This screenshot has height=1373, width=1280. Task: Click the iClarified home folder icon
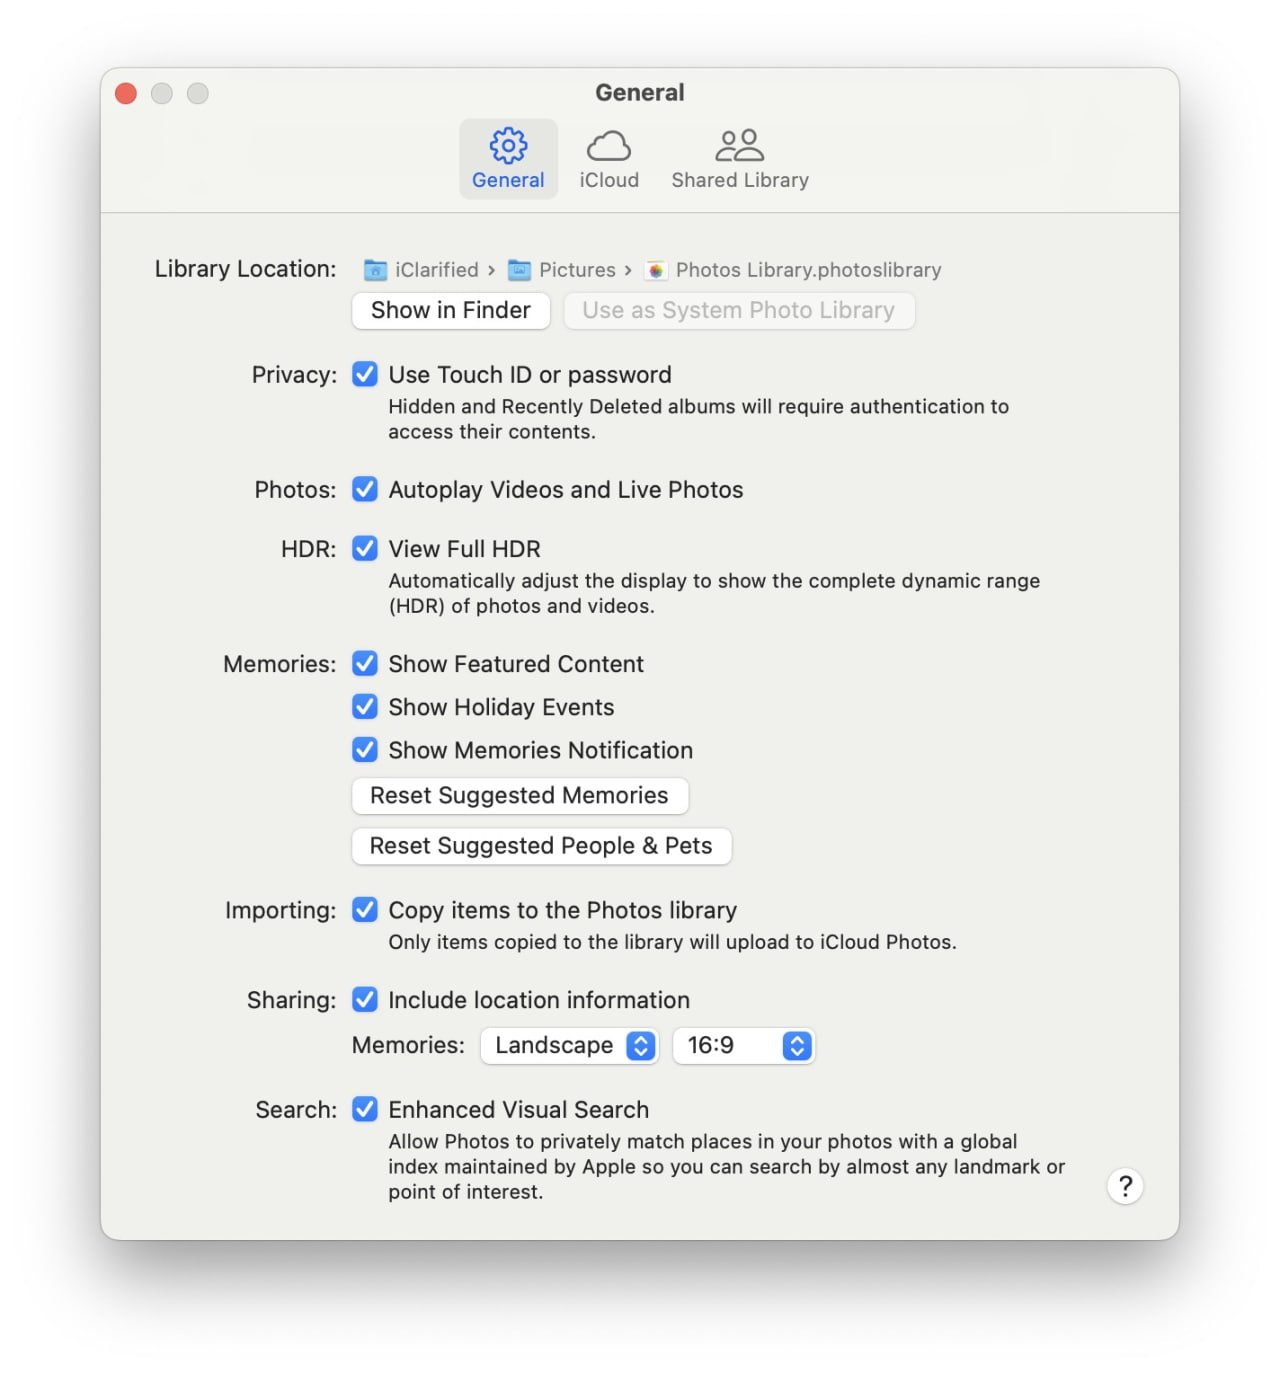tap(375, 270)
